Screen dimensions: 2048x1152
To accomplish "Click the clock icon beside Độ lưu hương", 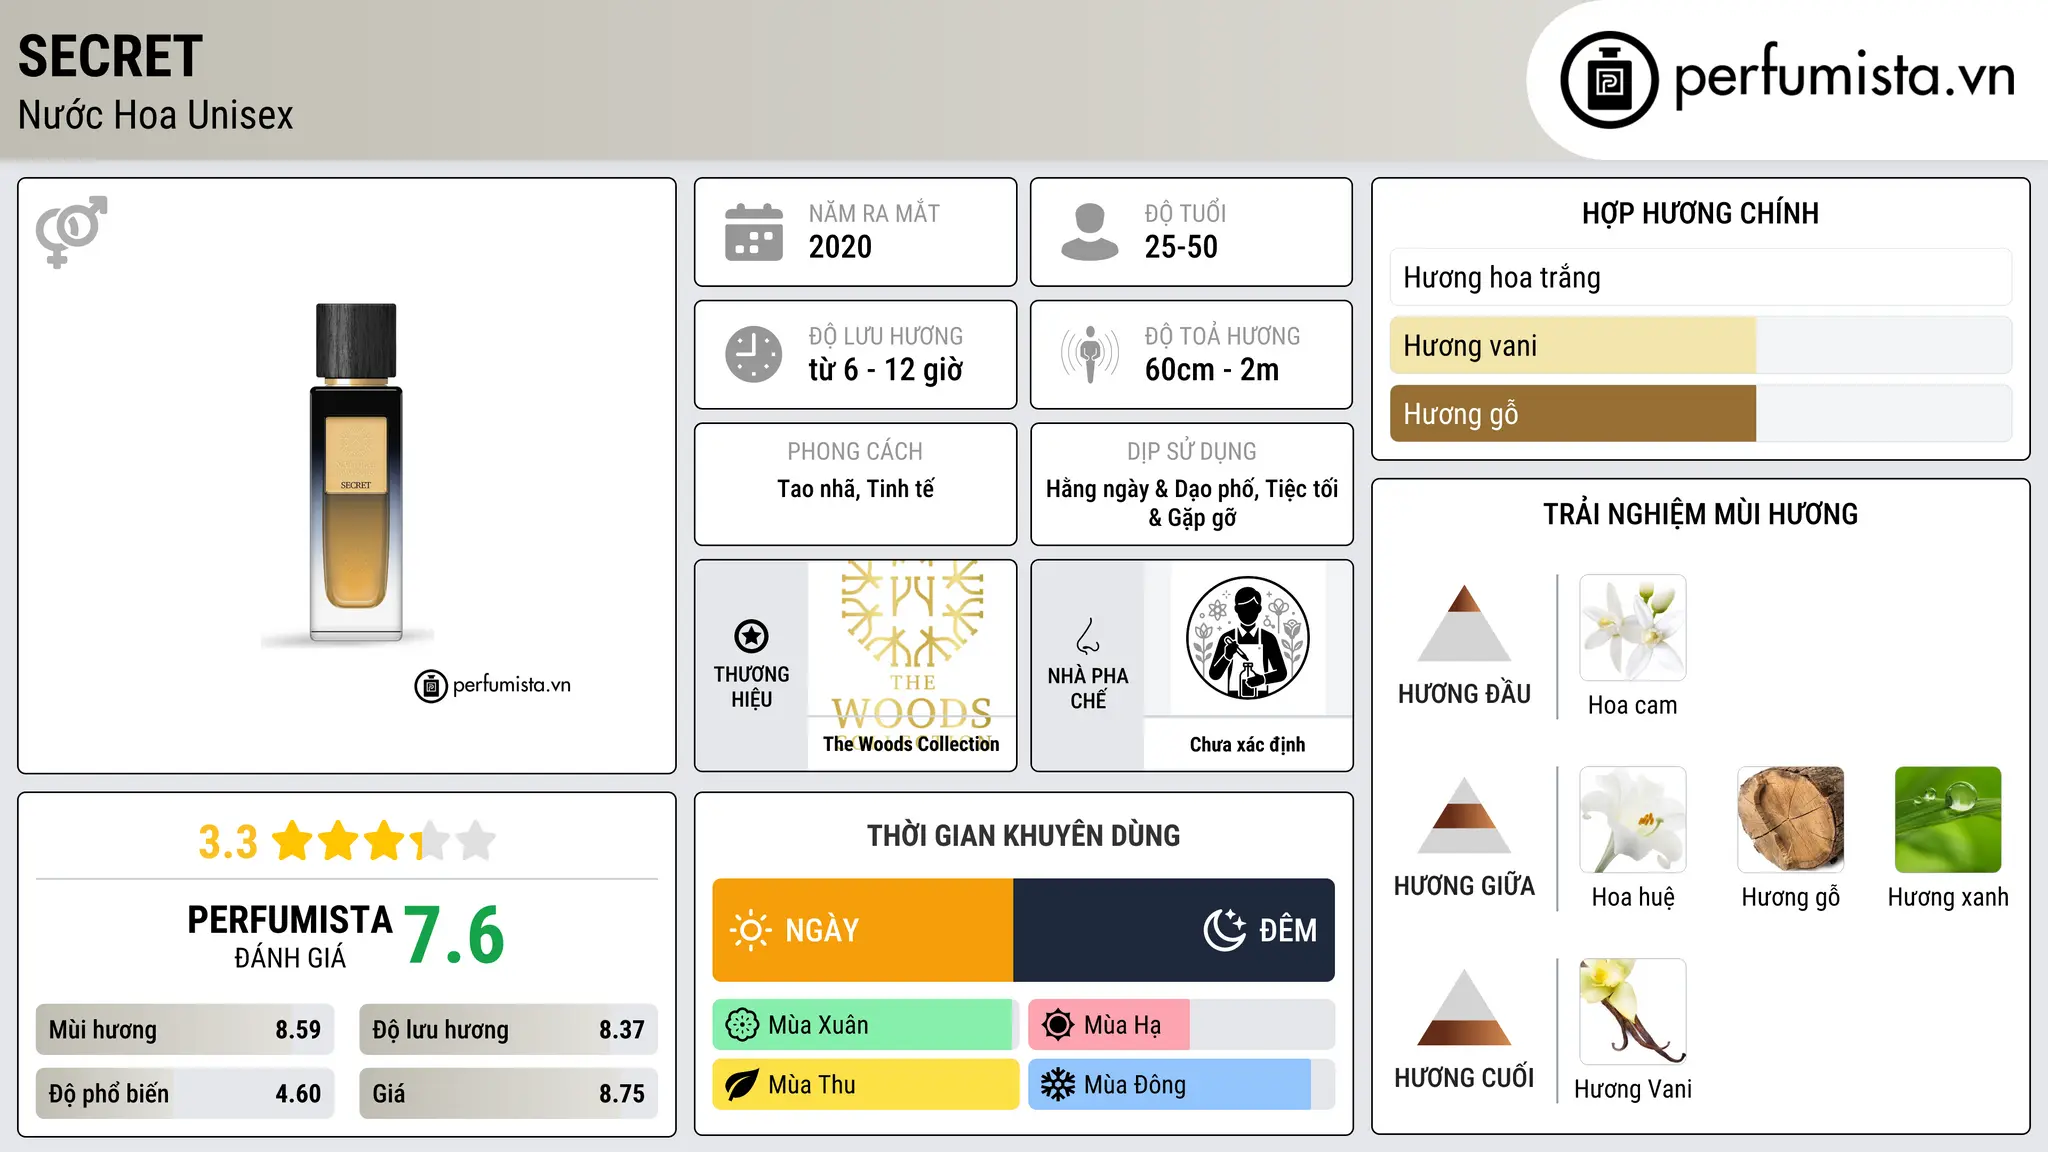I will [x=754, y=354].
